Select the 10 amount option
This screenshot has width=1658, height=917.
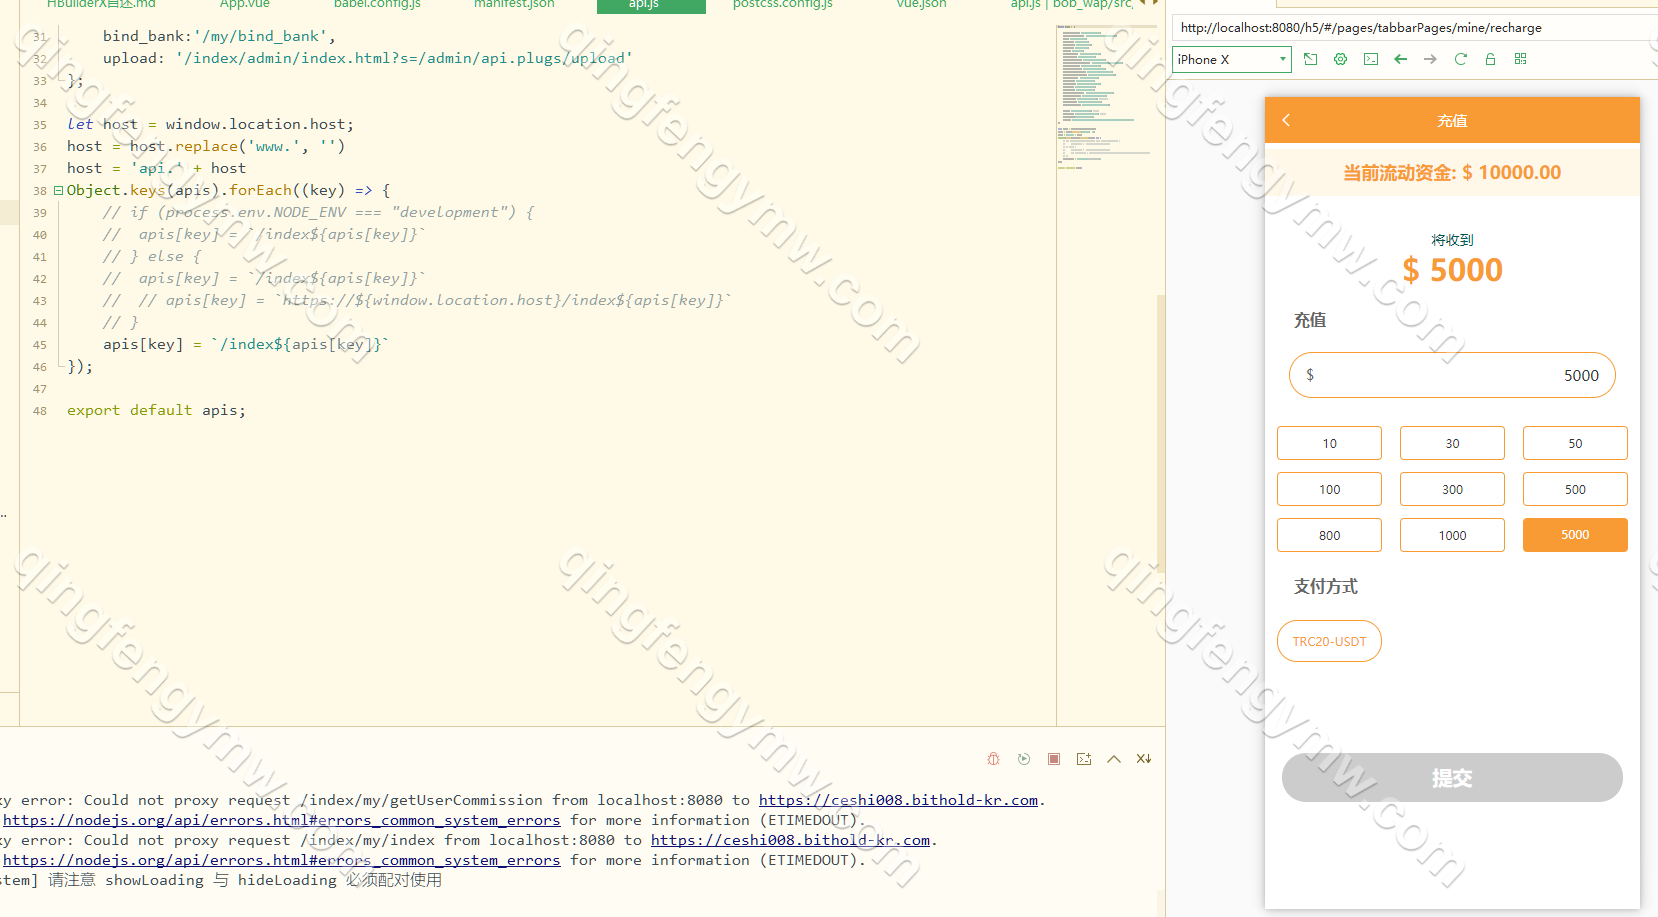point(1329,443)
